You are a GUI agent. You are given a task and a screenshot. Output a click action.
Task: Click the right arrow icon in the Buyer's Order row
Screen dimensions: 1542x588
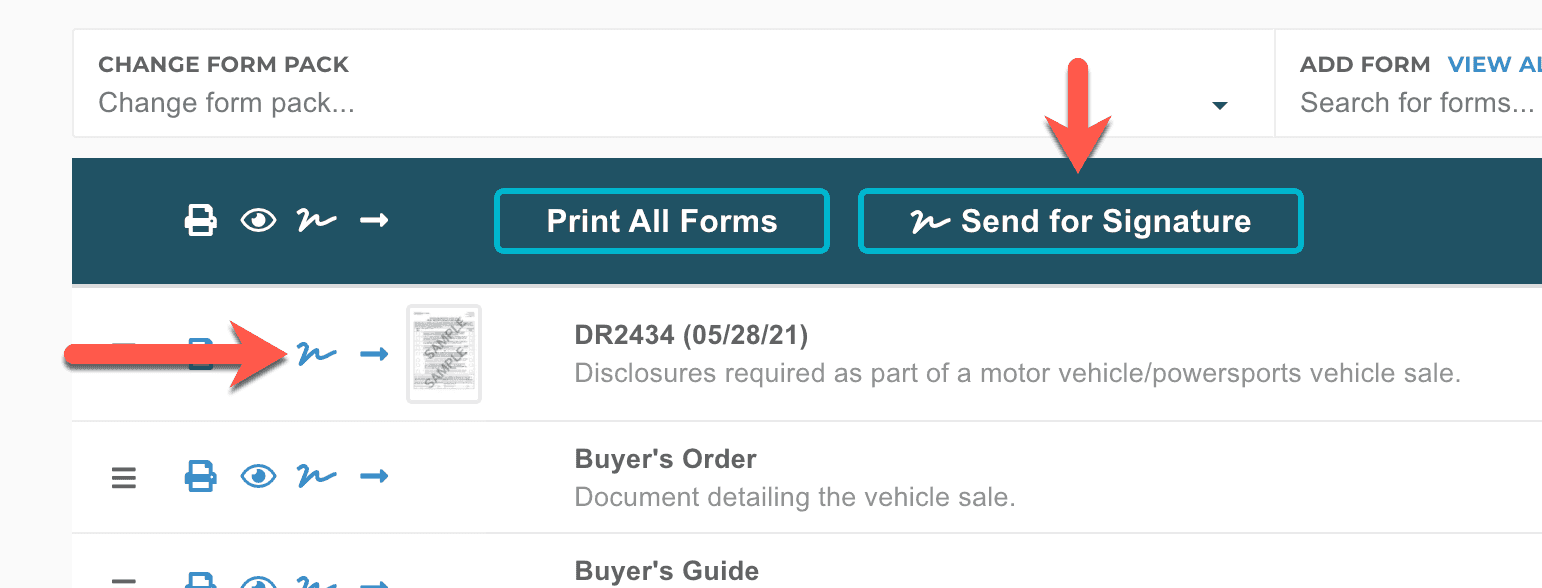click(x=374, y=477)
